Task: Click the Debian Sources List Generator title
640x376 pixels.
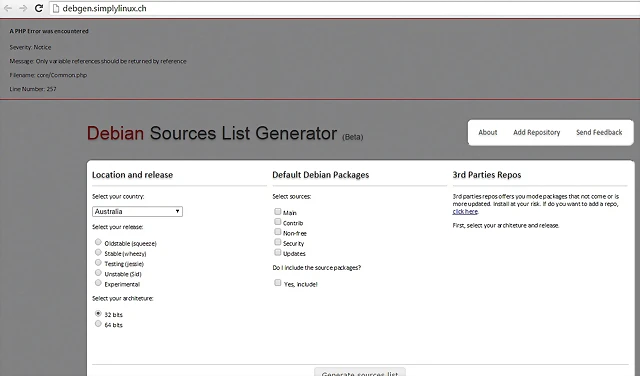Action: pos(212,133)
